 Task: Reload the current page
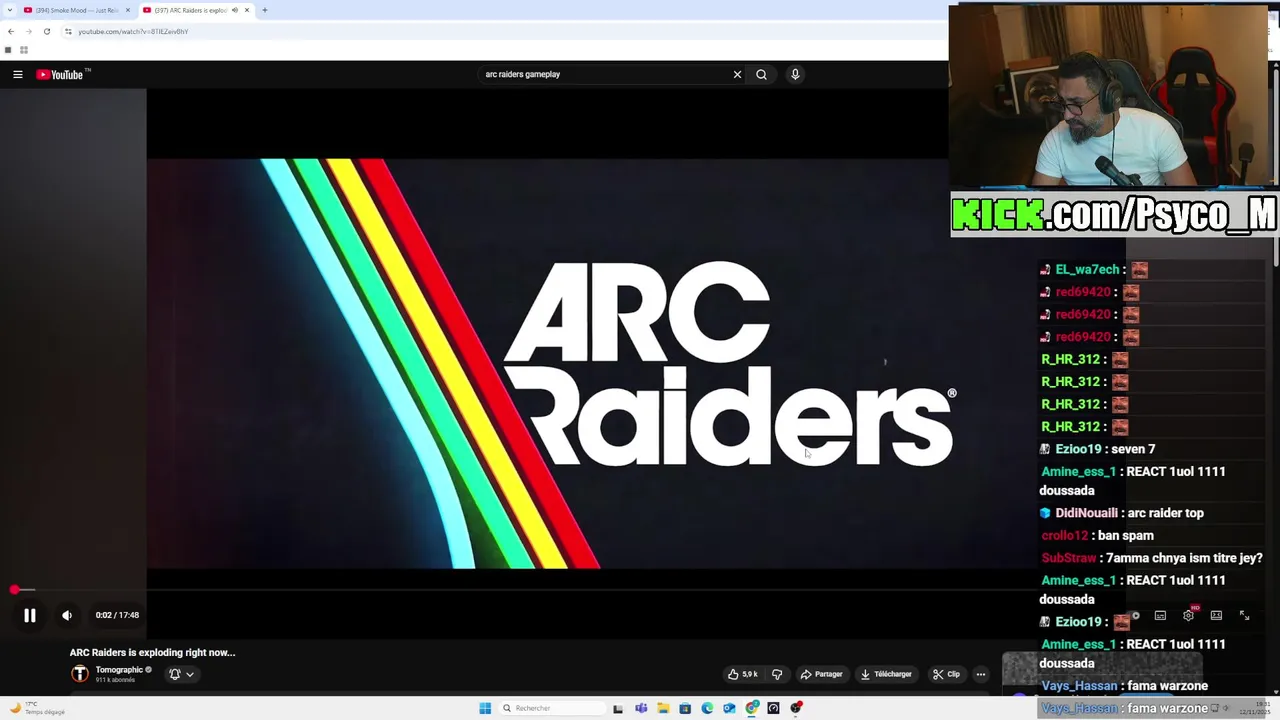(x=46, y=31)
